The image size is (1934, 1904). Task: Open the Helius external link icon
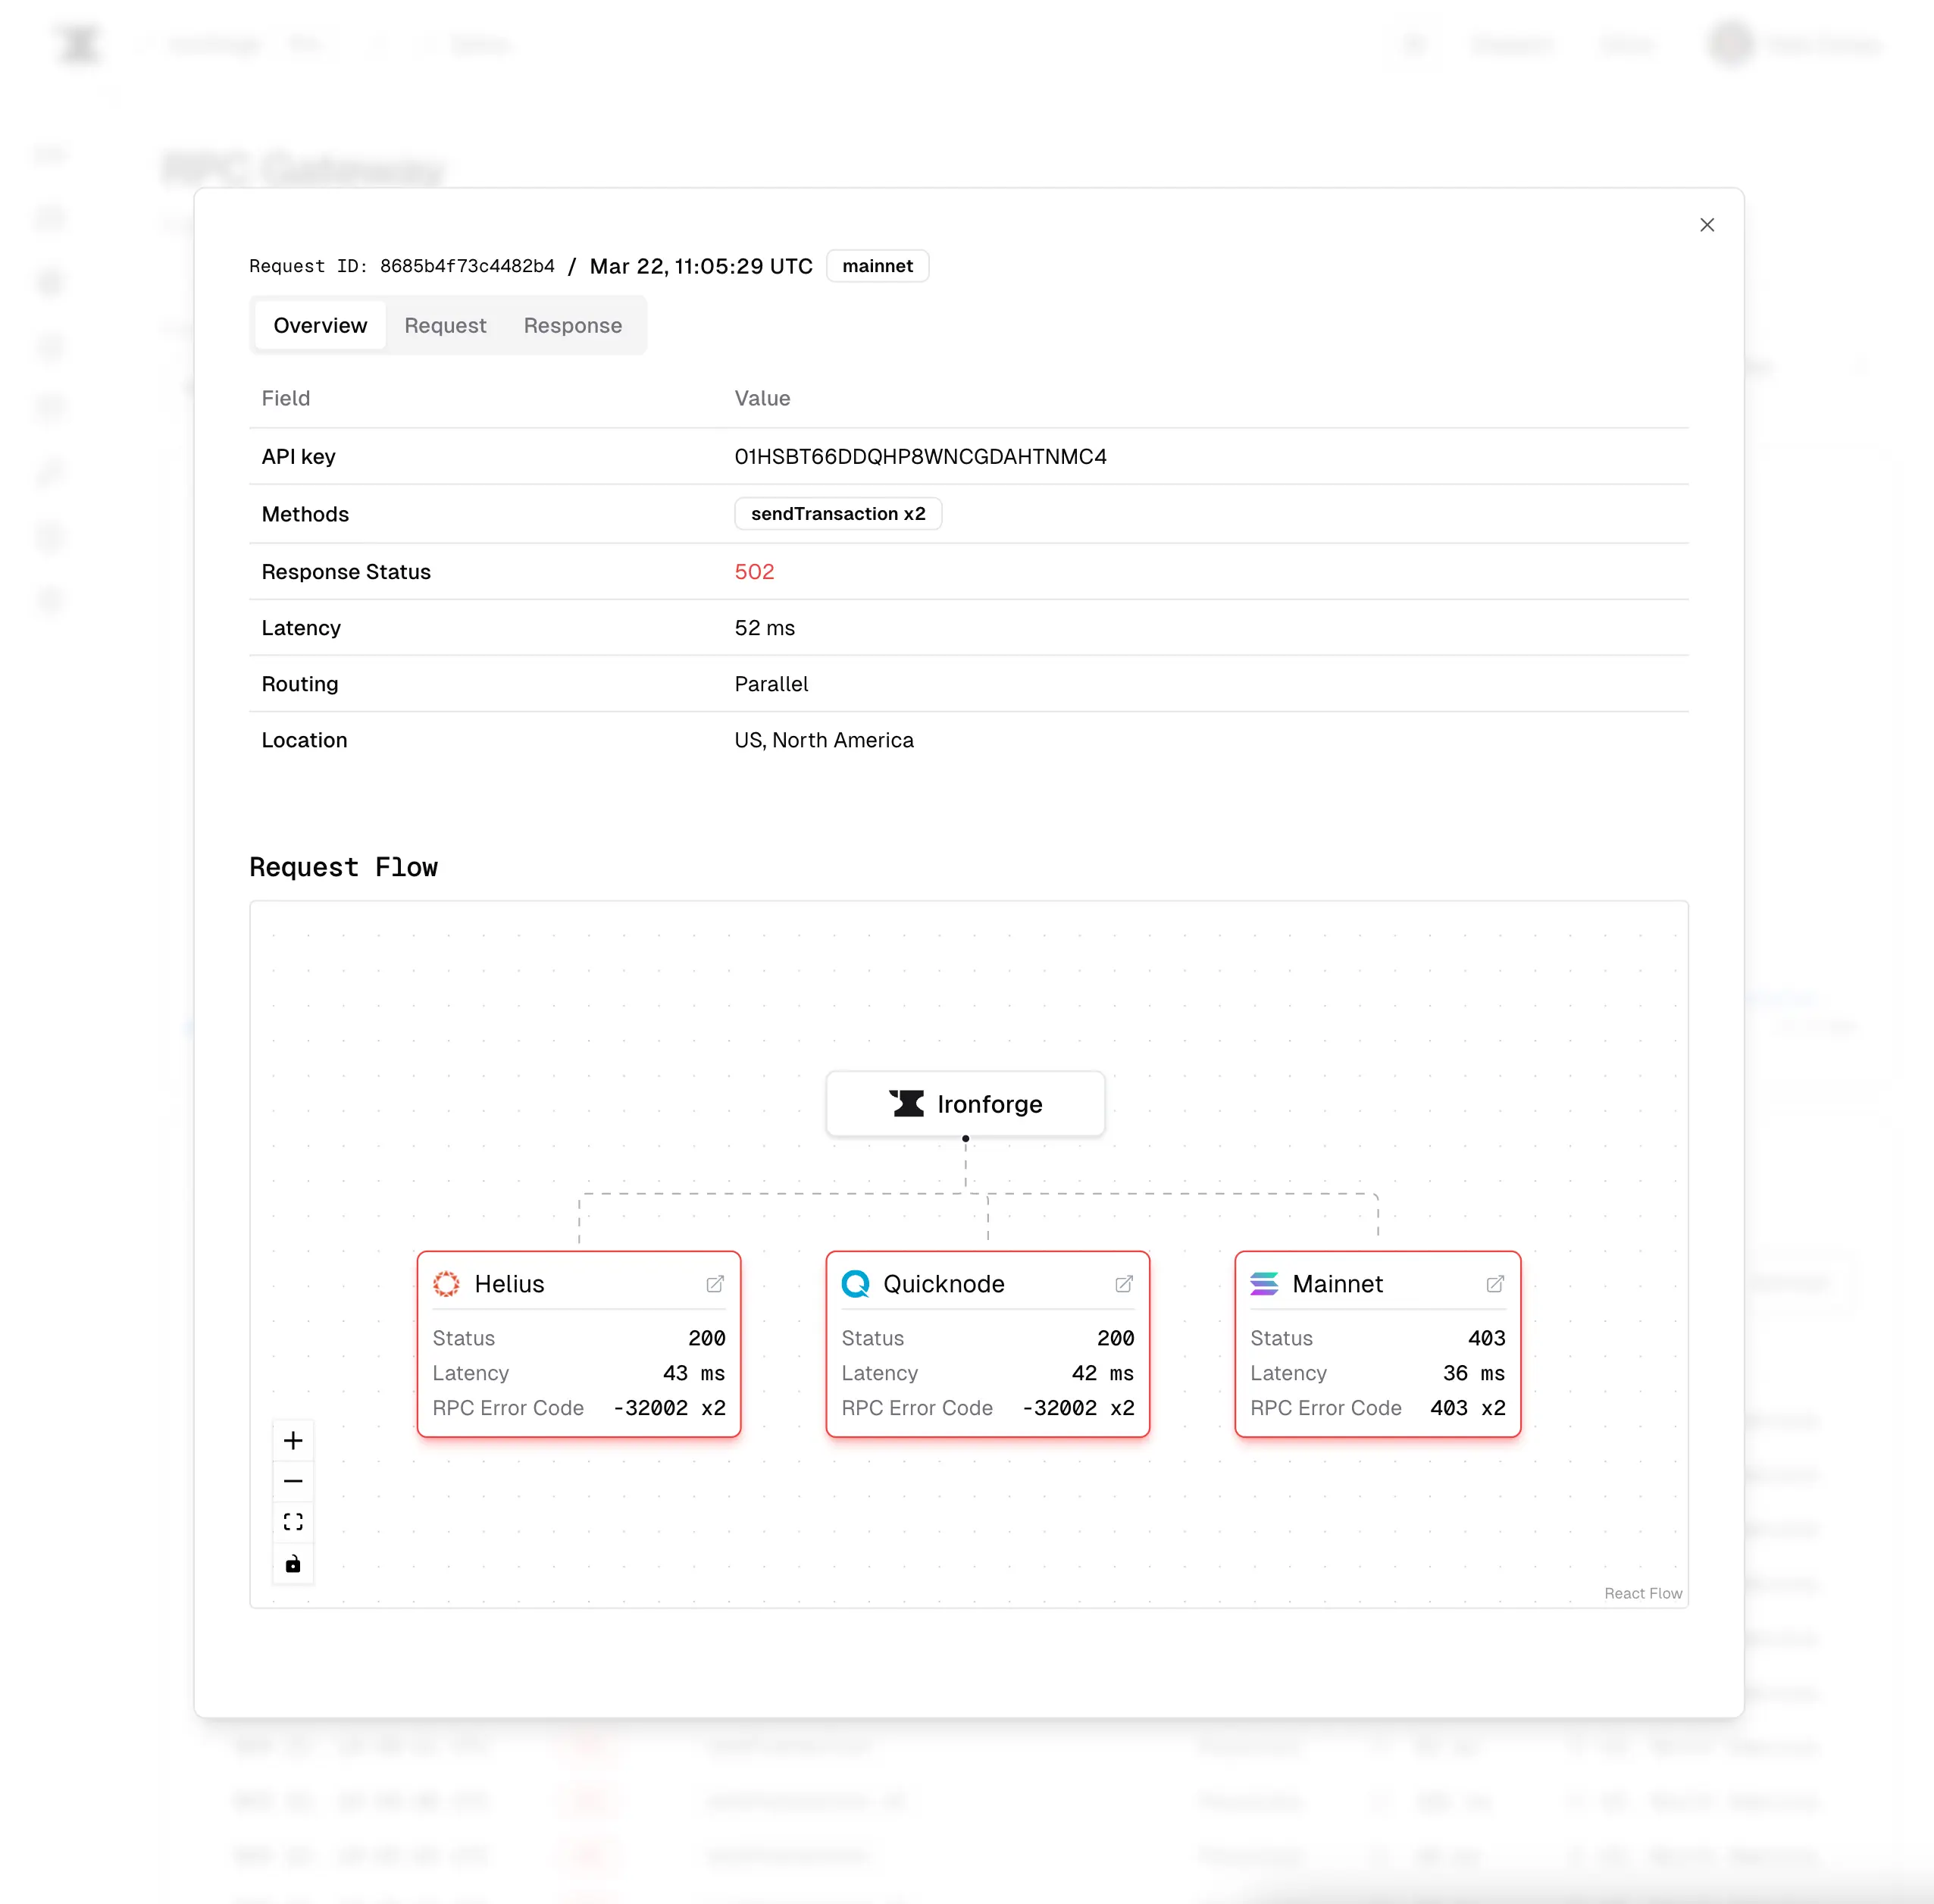[715, 1284]
